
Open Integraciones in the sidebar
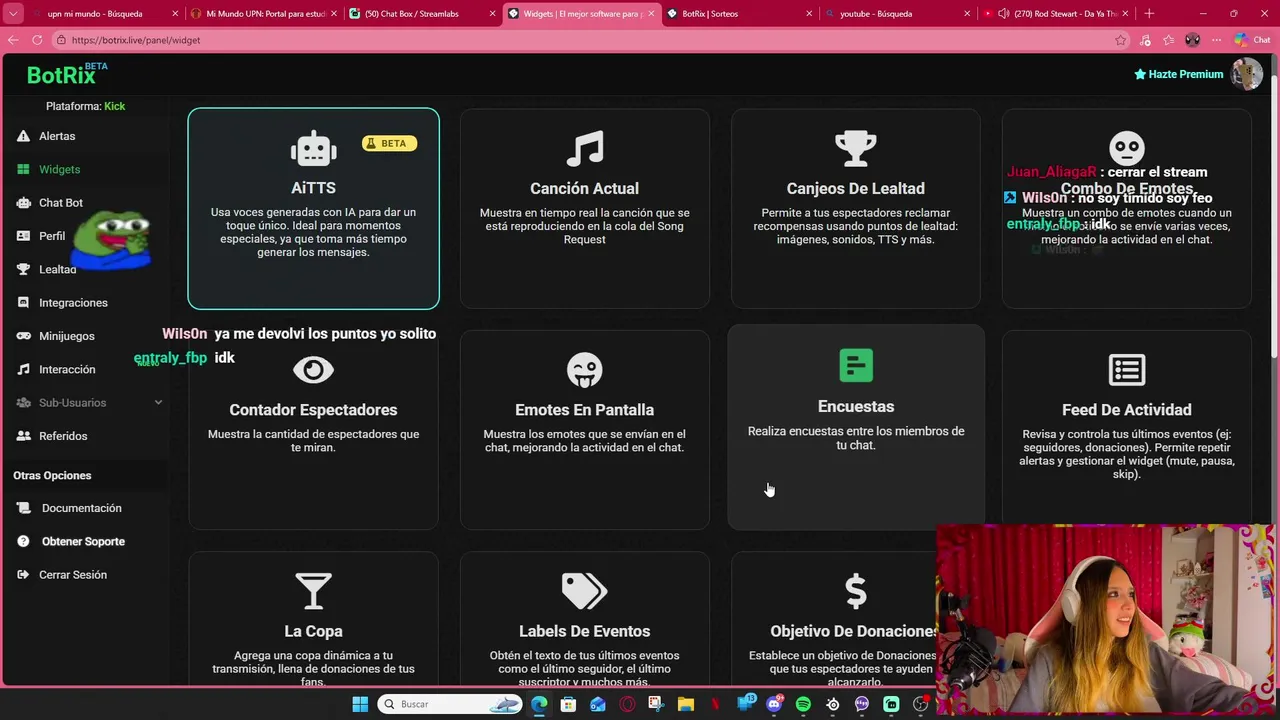[x=73, y=303]
